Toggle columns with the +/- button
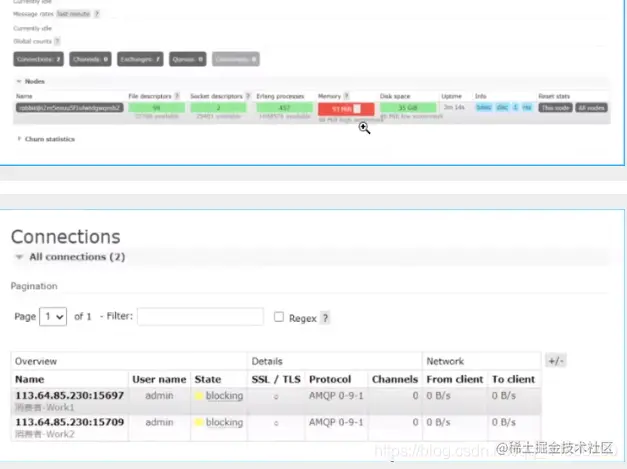627x469 pixels. 555,361
